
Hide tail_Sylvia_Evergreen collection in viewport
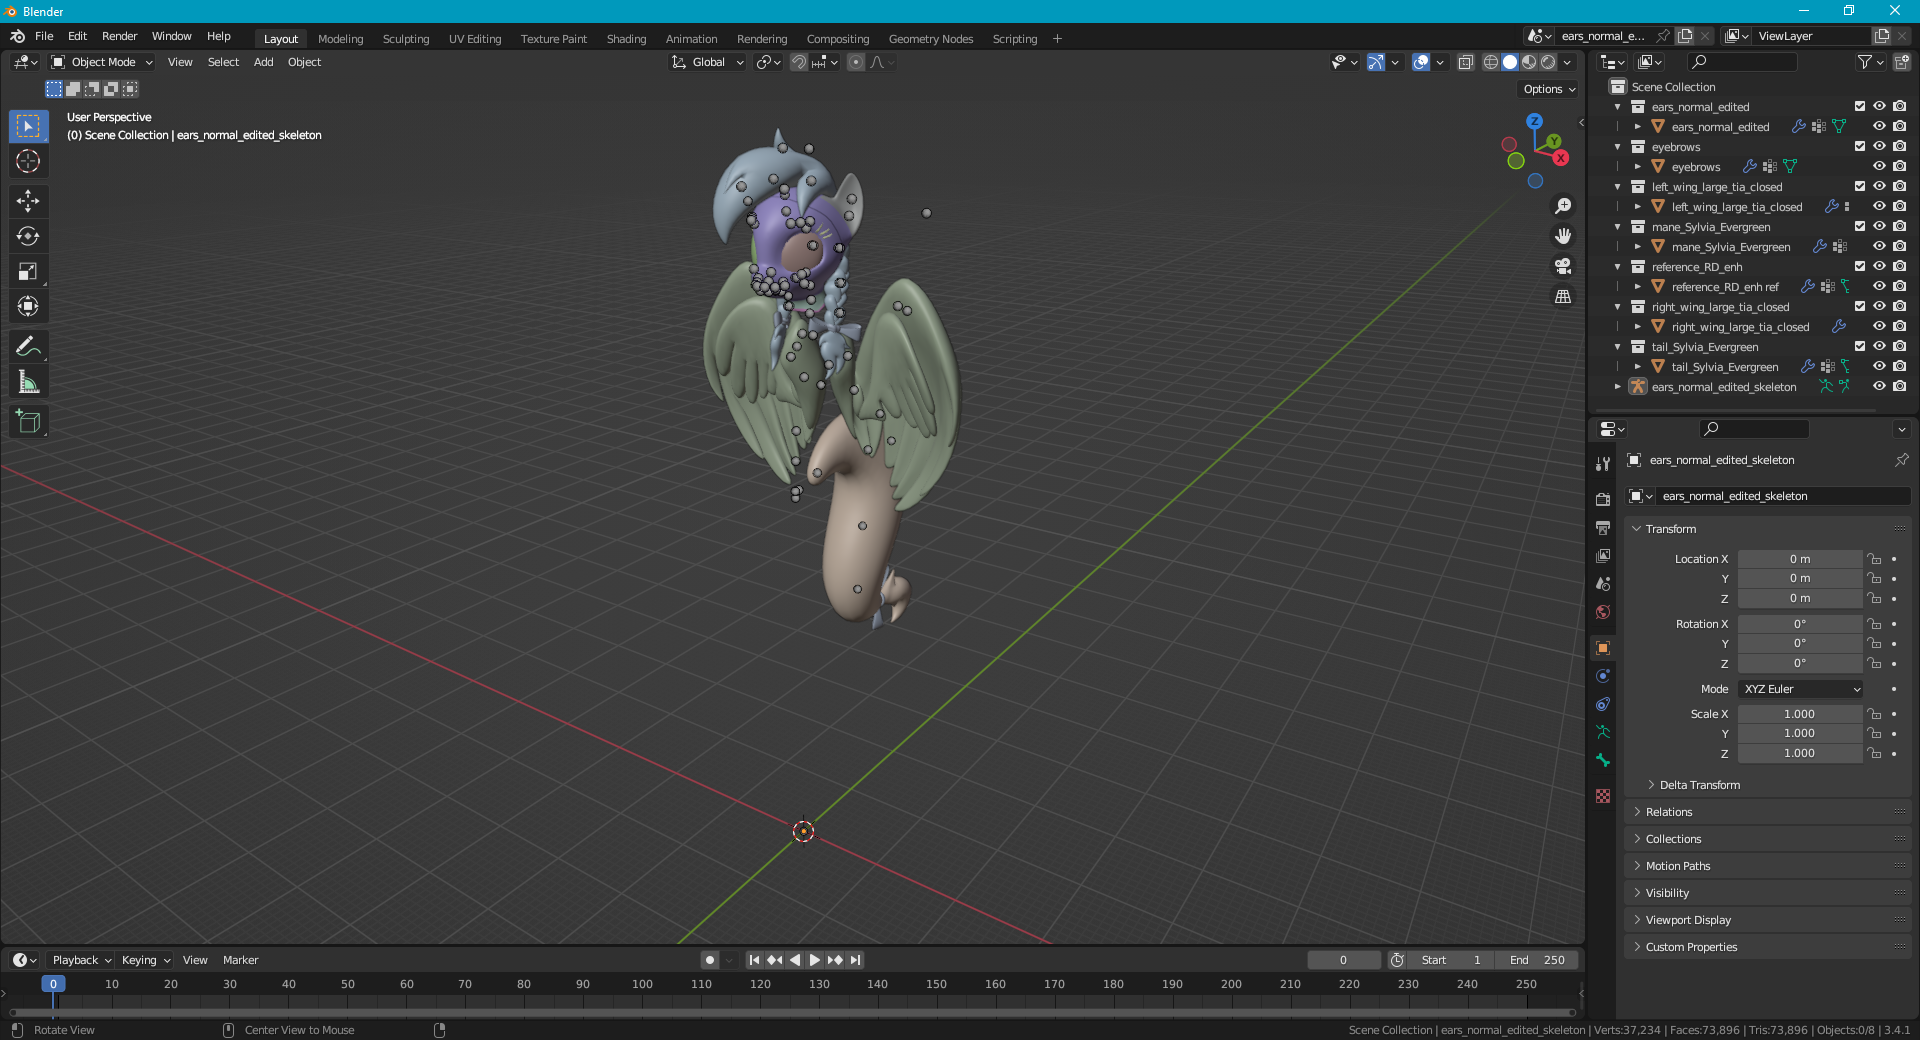click(1879, 346)
